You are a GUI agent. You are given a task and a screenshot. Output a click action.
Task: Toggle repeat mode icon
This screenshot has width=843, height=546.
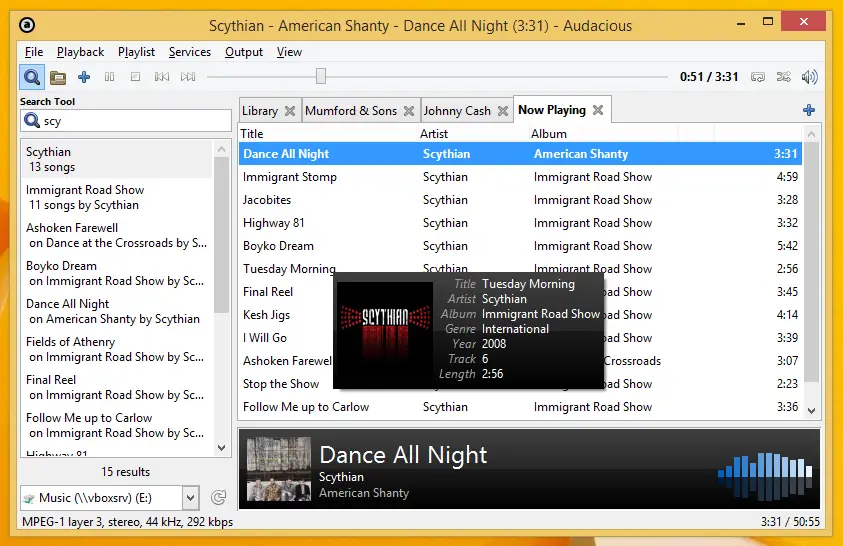[758, 77]
